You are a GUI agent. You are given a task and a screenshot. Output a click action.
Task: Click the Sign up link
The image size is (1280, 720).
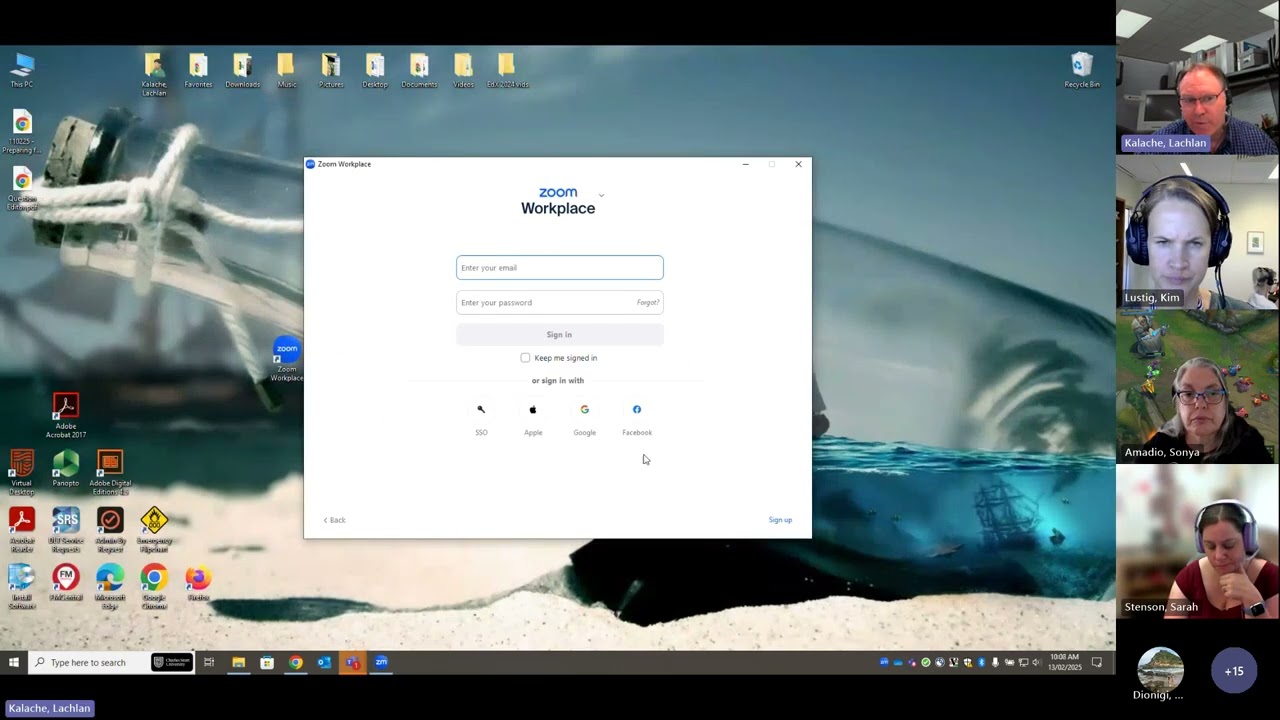point(780,520)
